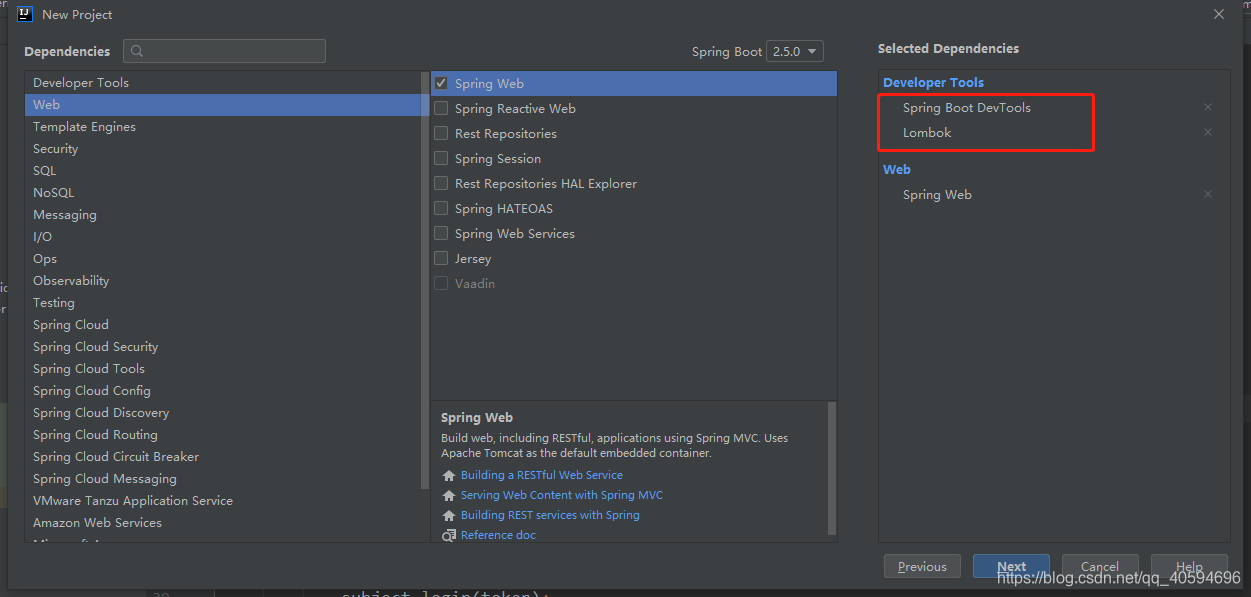This screenshot has width=1251, height=597.
Task: Click the home icon beside Building REST services
Action: pos(449,515)
